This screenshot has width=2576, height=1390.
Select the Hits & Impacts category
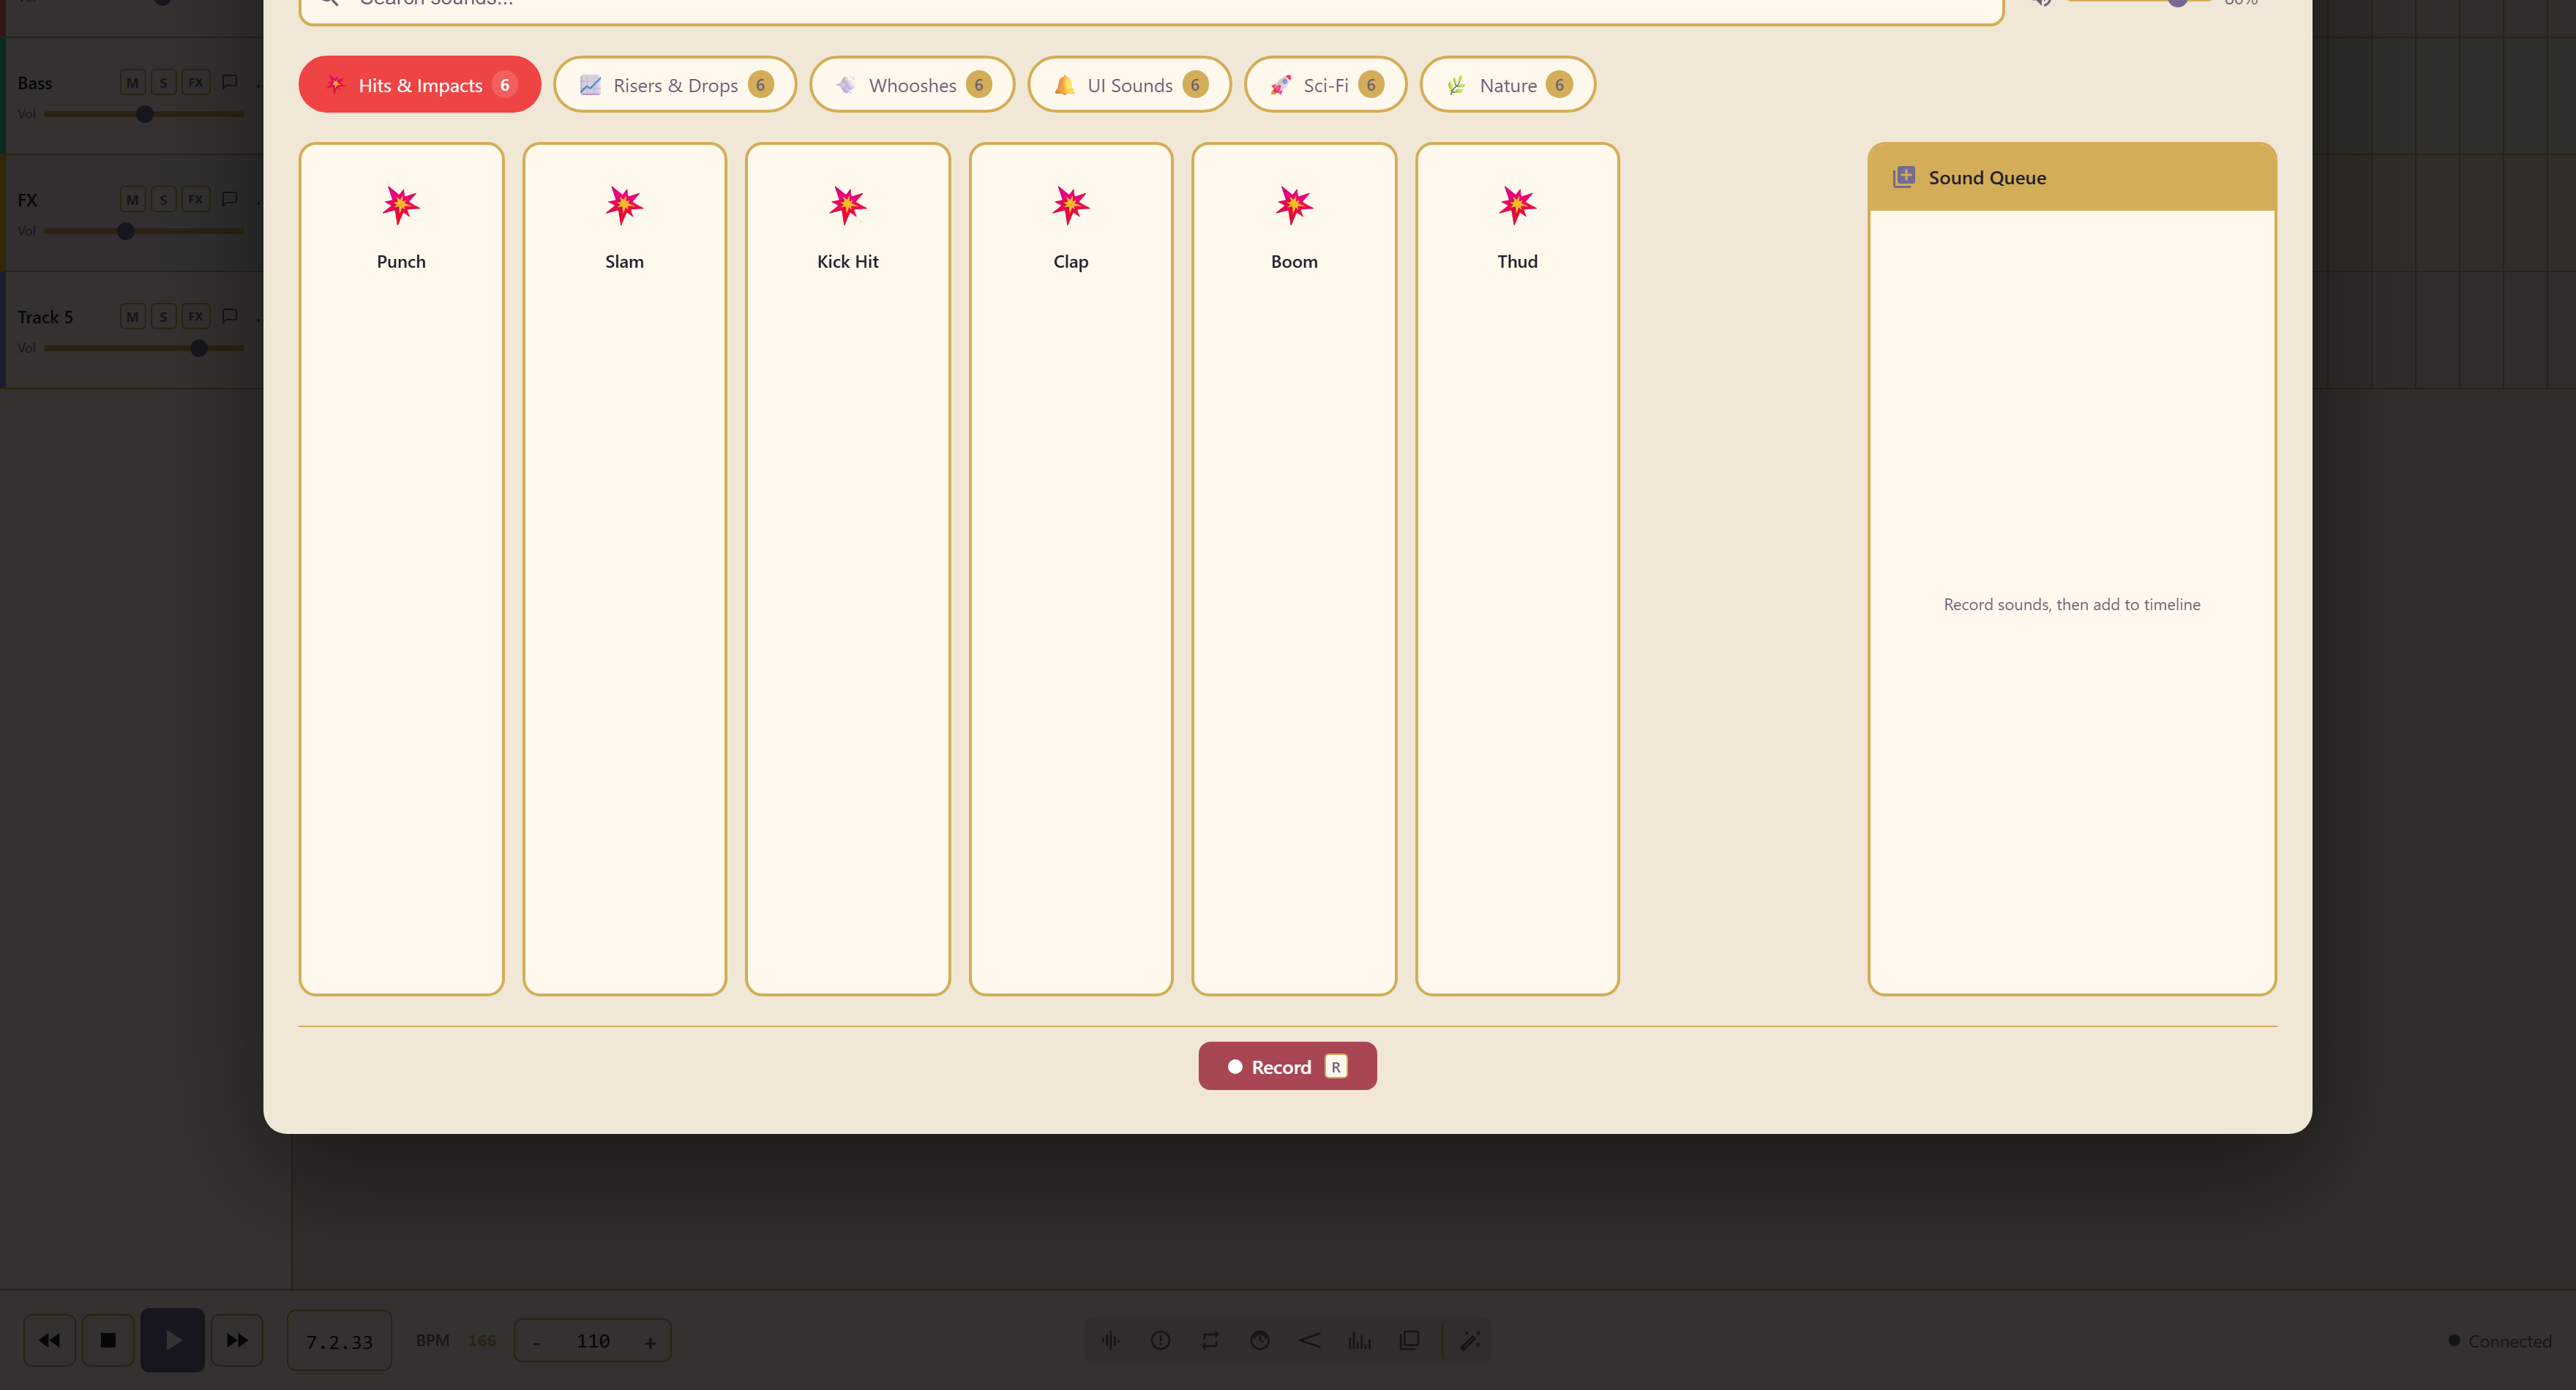[420, 84]
